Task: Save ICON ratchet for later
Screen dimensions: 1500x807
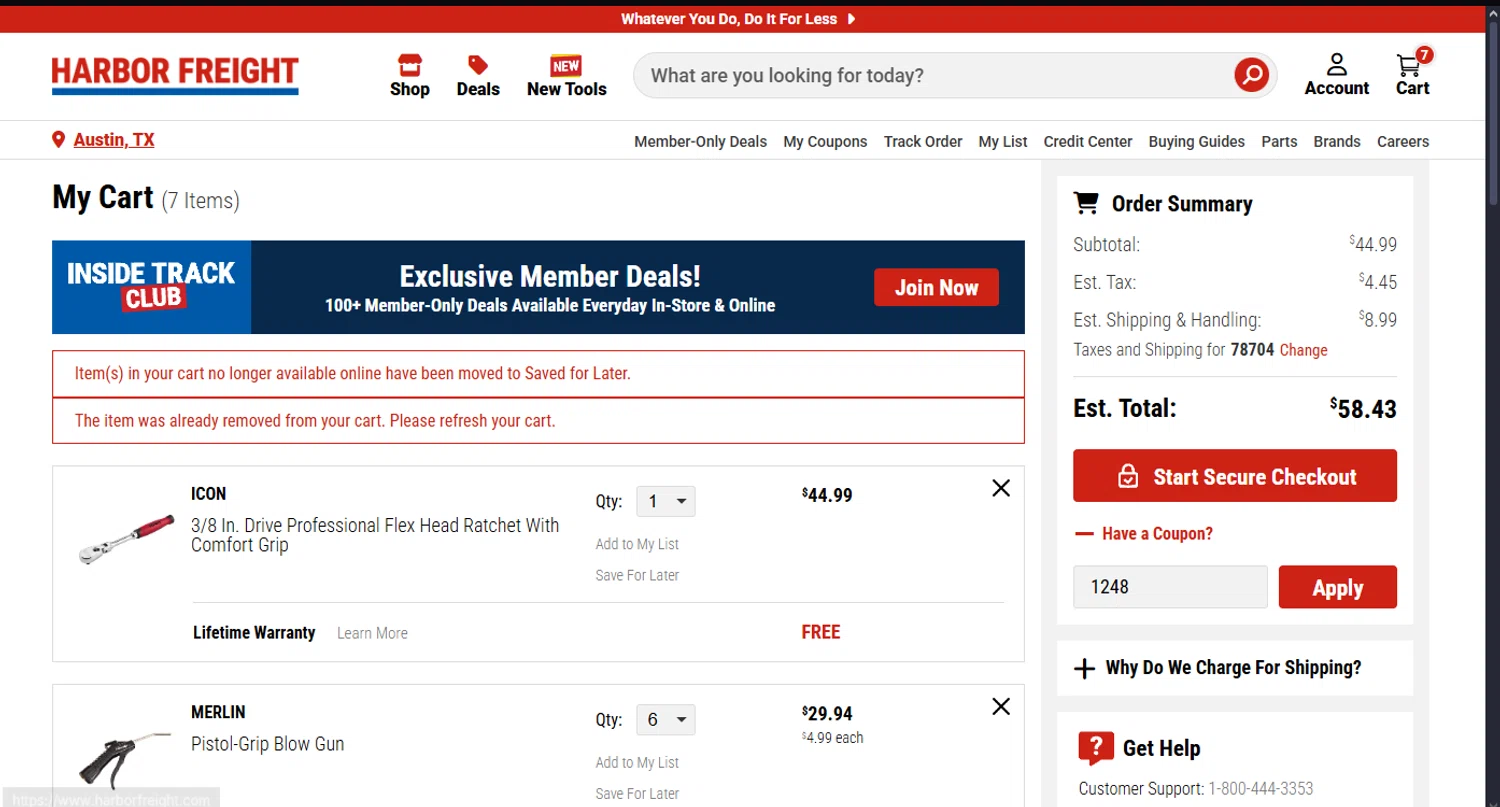Action: click(637, 575)
